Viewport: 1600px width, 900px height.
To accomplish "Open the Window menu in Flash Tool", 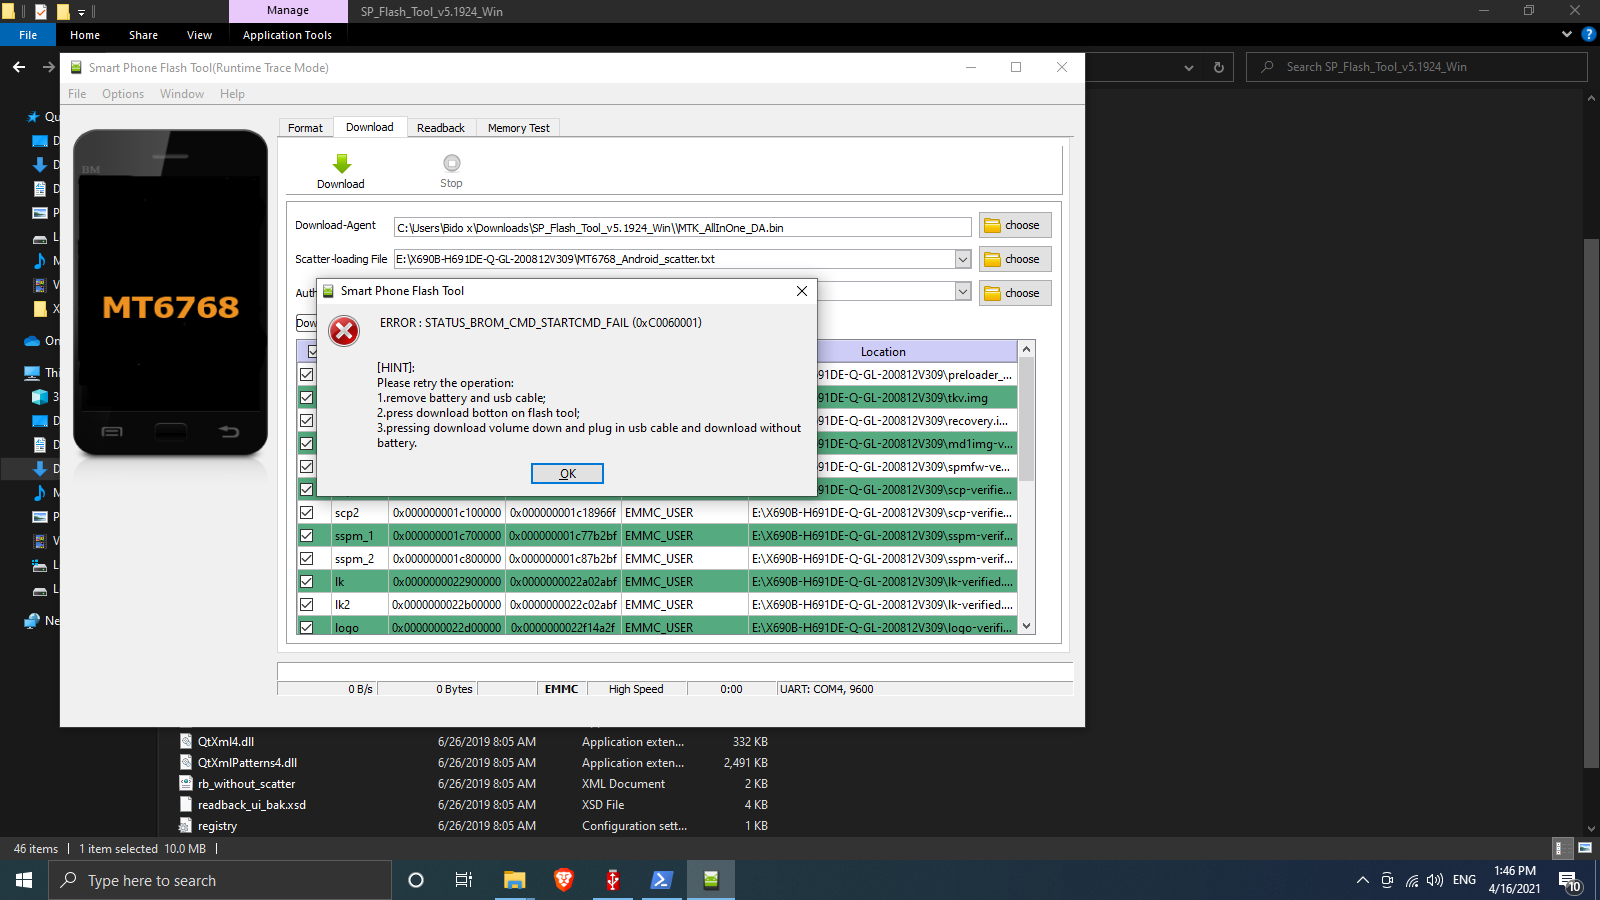I will (x=182, y=94).
